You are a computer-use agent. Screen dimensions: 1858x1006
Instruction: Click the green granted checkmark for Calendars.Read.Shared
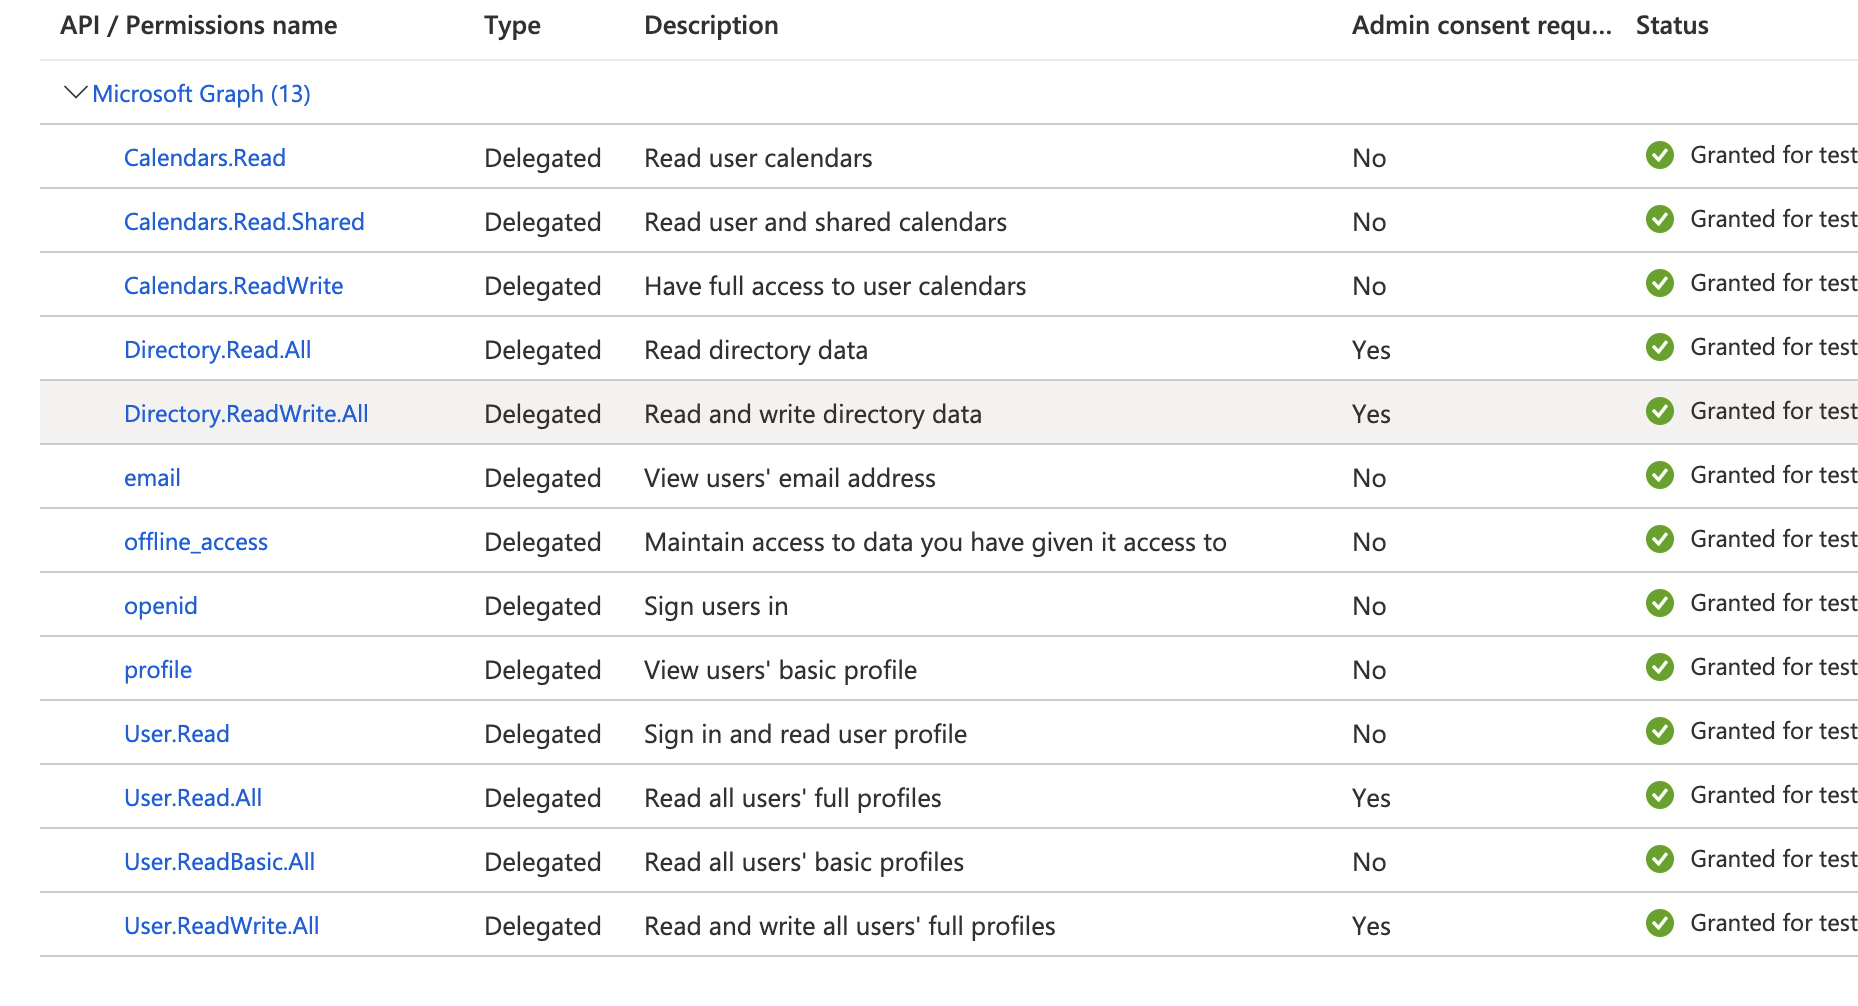coord(1660,219)
